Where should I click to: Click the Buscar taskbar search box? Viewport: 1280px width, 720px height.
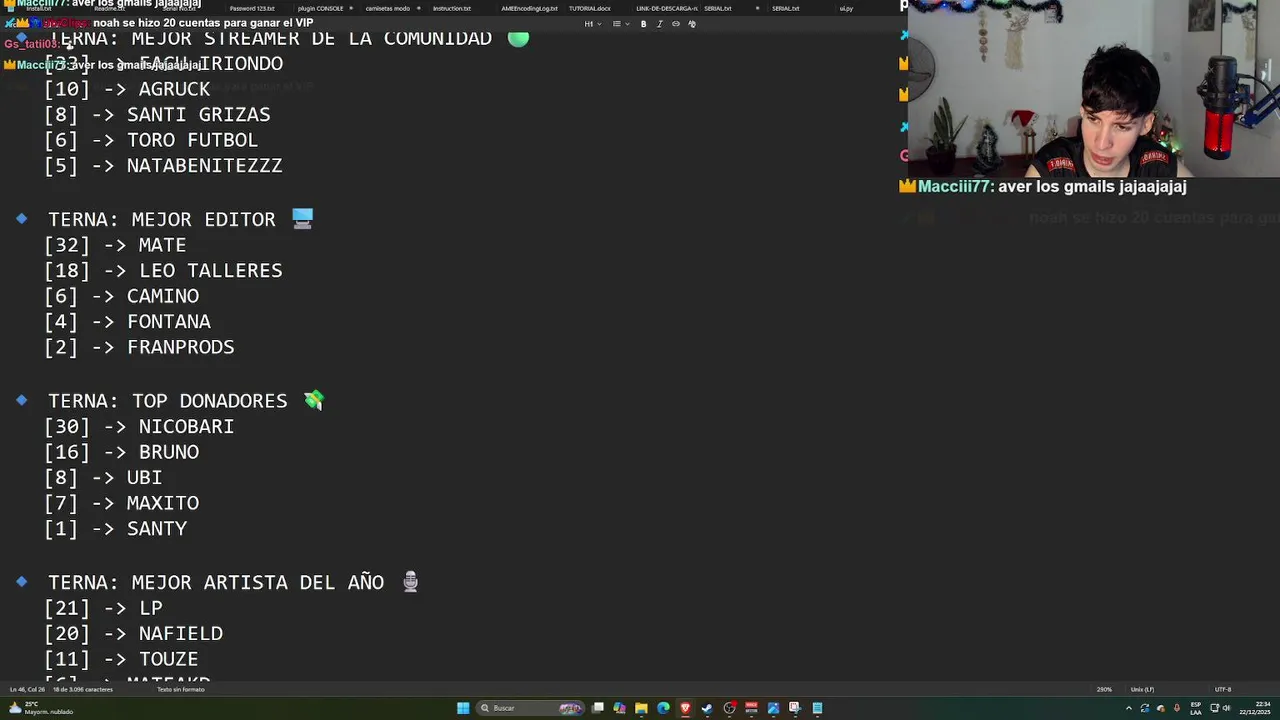point(530,708)
